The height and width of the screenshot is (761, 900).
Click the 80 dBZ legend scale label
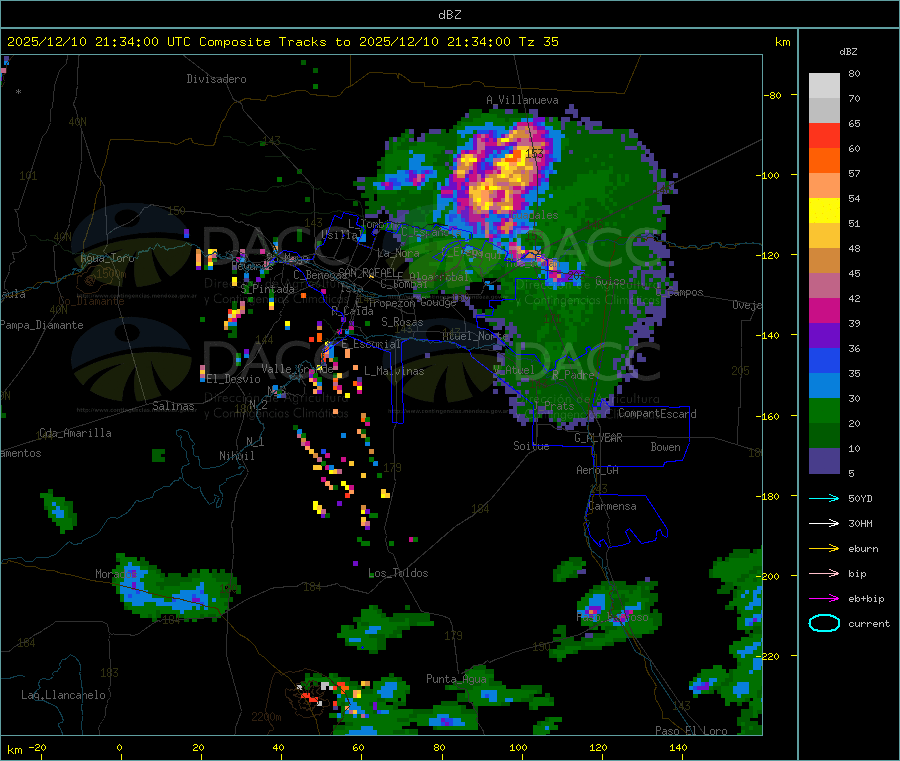(x=854, y=73)
